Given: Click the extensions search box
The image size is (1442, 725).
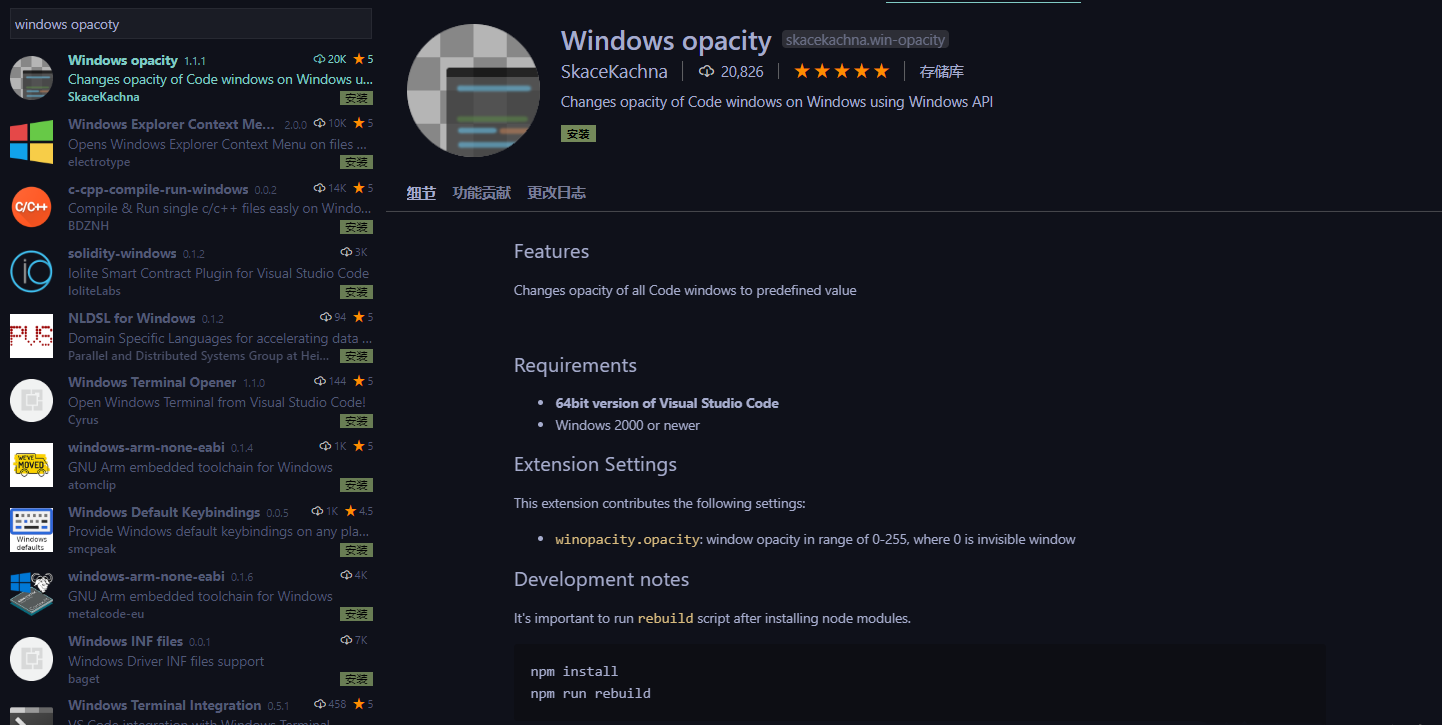Looking at the screenshot, I should (190, 23).
